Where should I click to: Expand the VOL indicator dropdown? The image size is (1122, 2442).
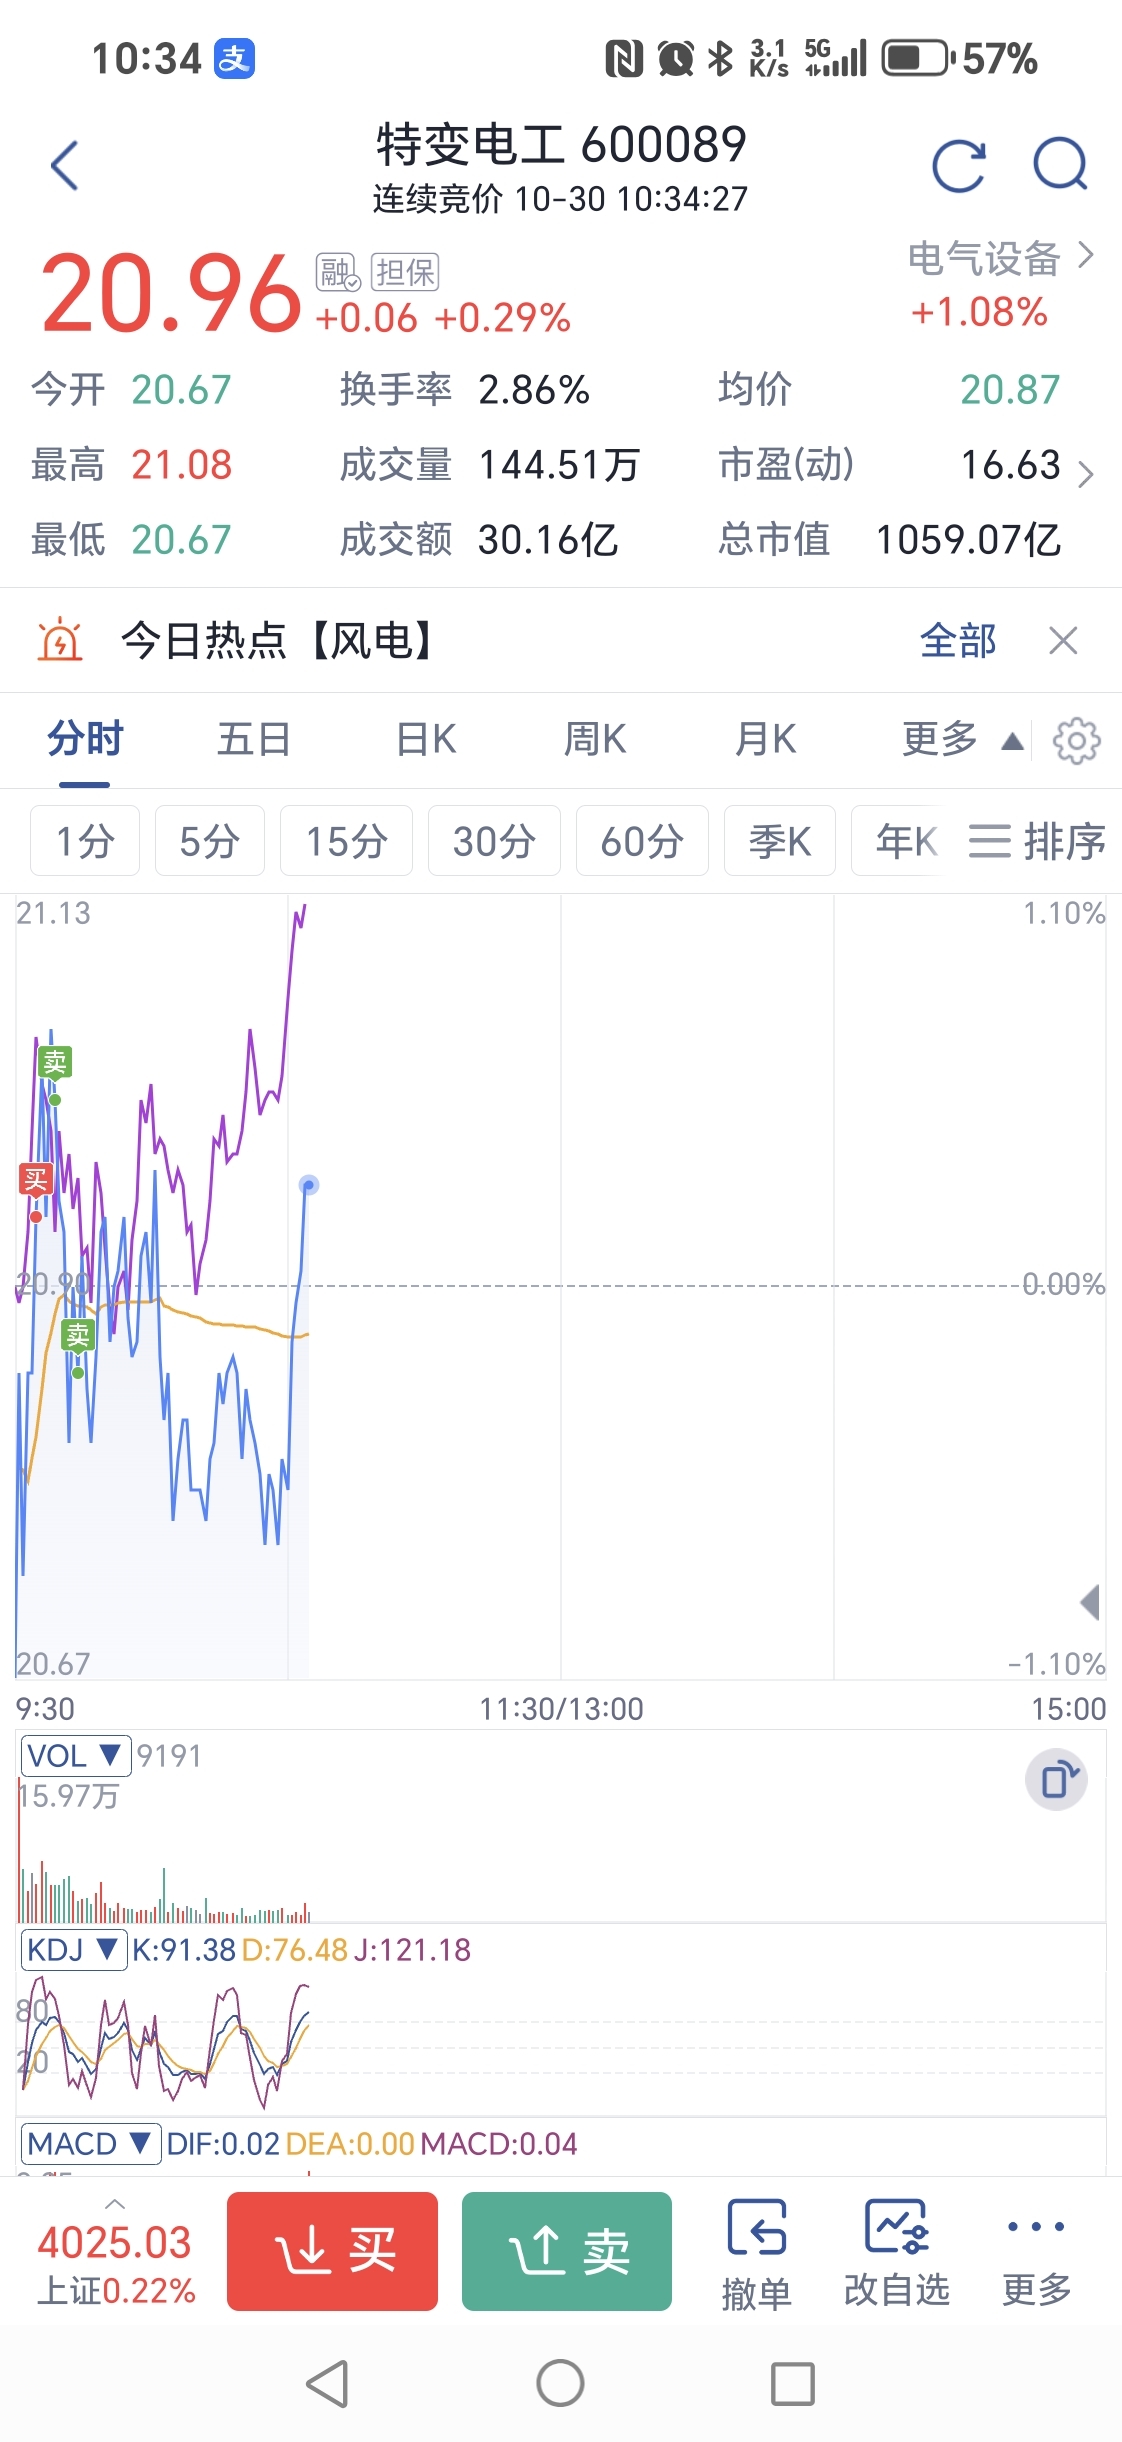[x=75, y=1756]
